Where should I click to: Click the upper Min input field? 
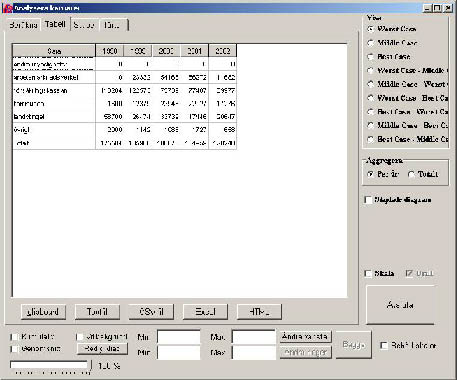(179, 337)
